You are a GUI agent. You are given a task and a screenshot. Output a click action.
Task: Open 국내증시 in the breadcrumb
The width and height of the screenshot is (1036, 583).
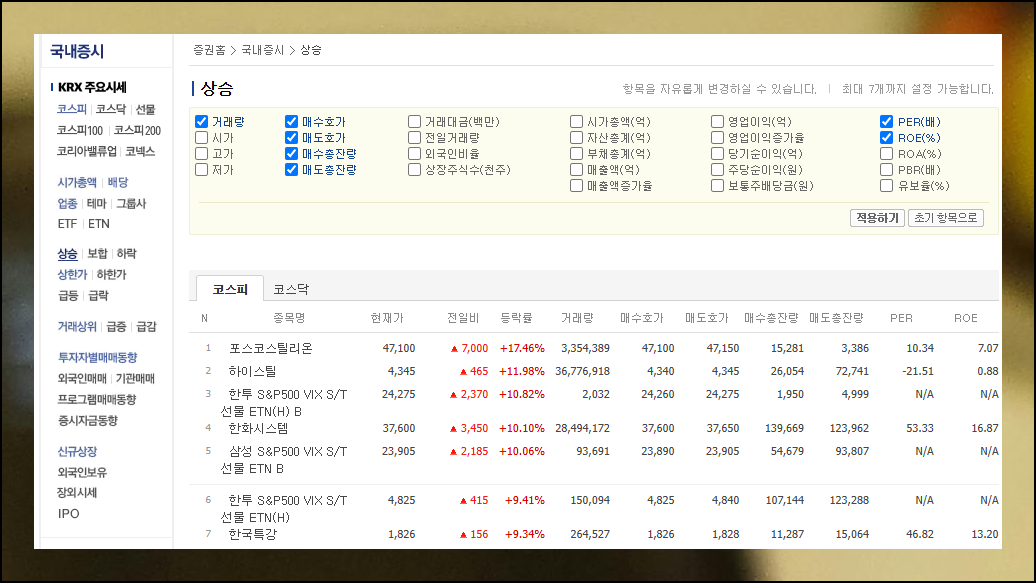[x=262, y=50]
